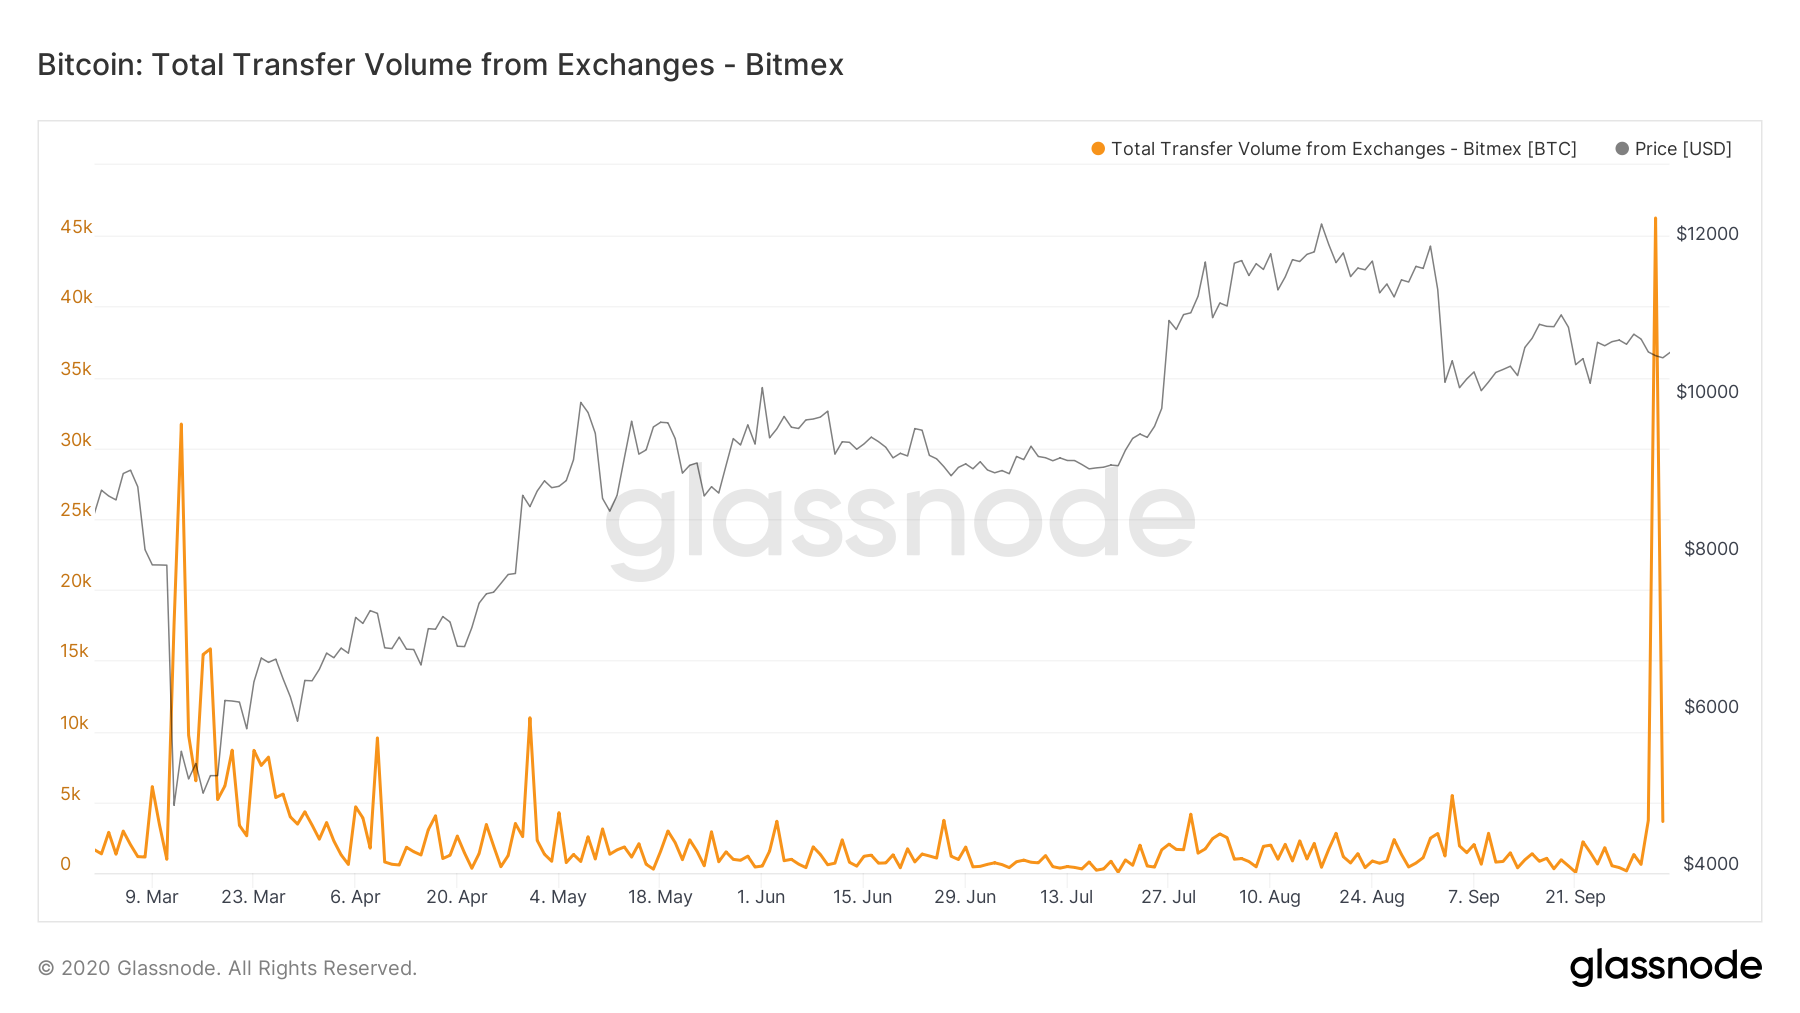
Task: Click the "1. Jun" x-axis label
Action: coord(761,897)
